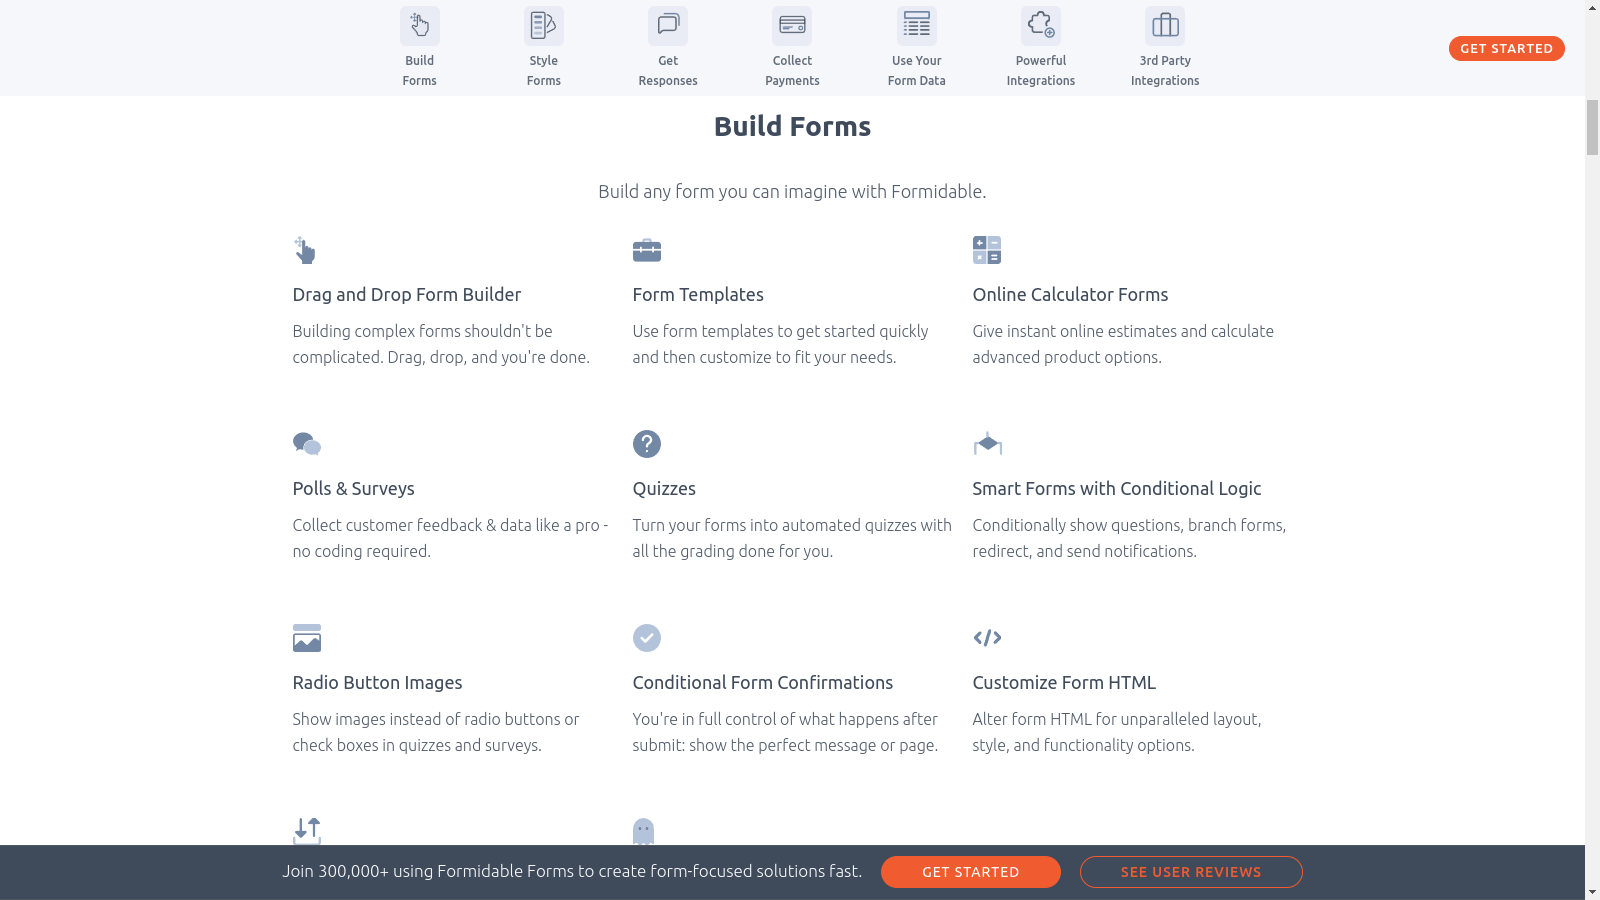Open 3rd Party Integrations via its briefcase icon
Screen dimensions: 1600x900
1164,24
